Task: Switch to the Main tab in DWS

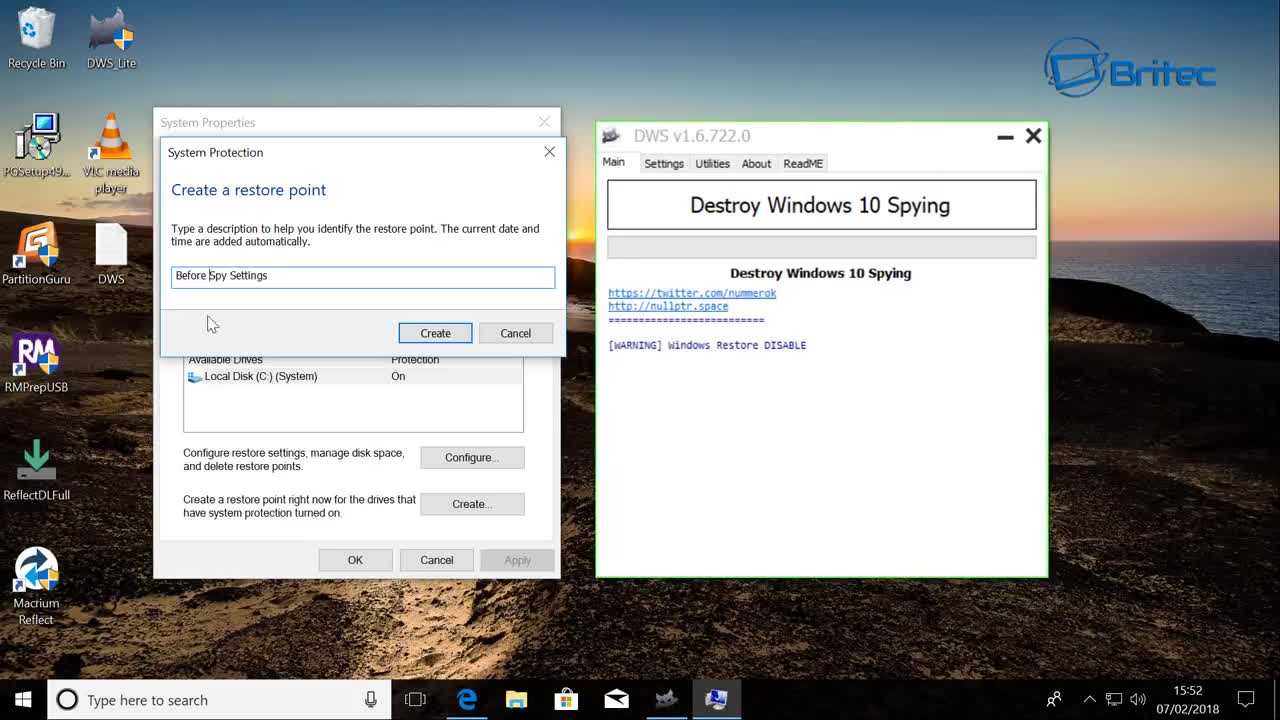Action: coord(614,162)
